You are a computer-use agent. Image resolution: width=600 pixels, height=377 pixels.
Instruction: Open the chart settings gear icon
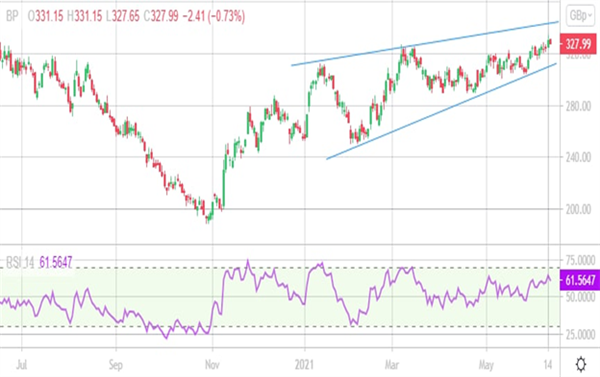pyautogui.click(x=580, y=364)
